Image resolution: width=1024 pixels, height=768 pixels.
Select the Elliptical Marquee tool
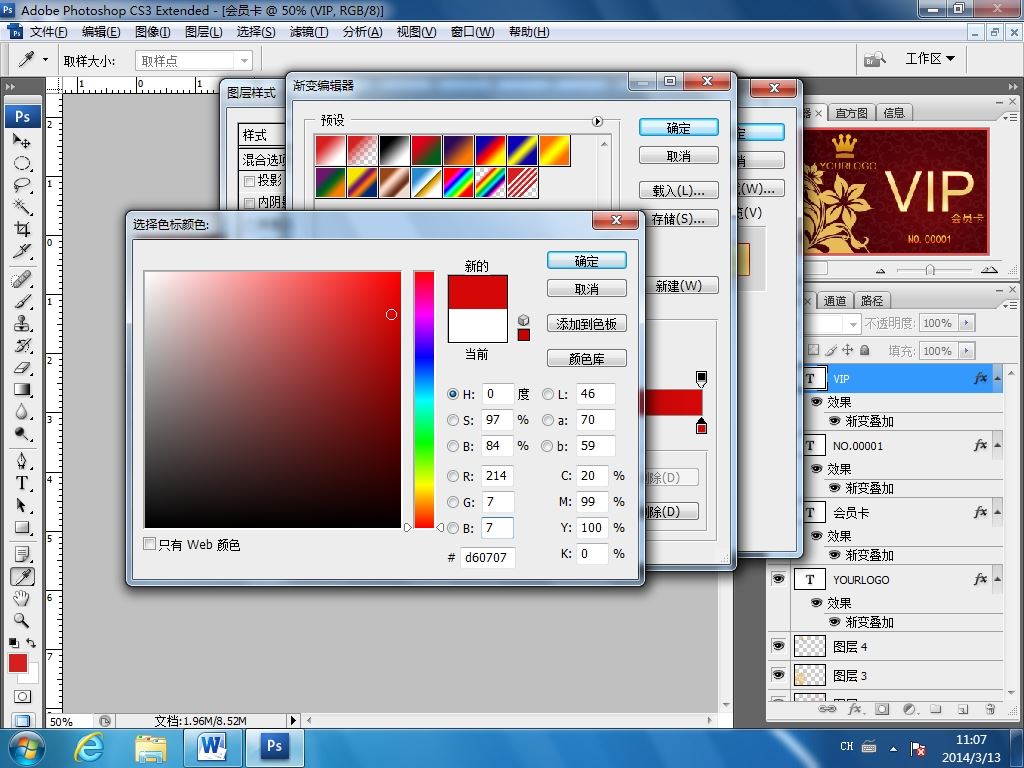pos(22,163)
